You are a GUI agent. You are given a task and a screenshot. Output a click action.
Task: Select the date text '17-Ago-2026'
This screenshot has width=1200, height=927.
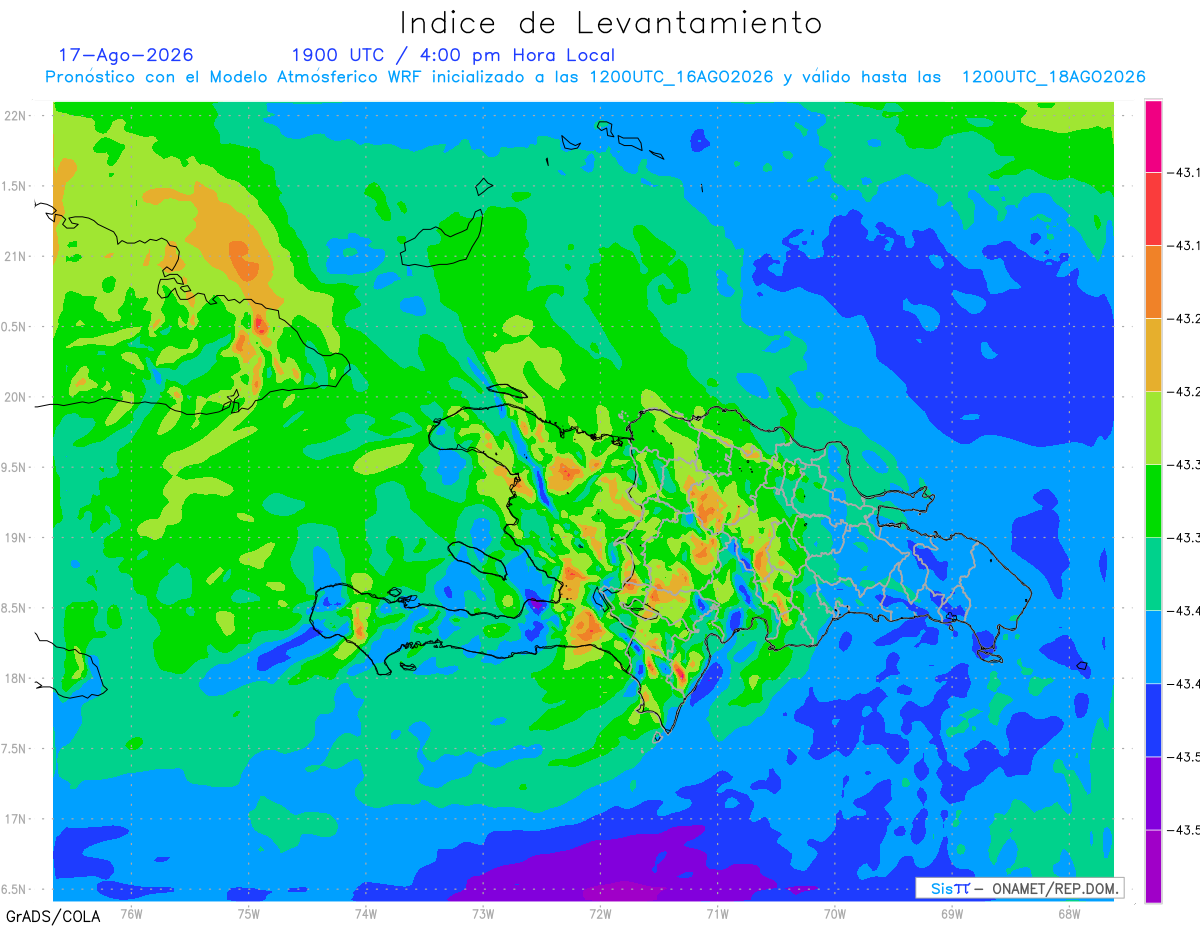point(126,55)
